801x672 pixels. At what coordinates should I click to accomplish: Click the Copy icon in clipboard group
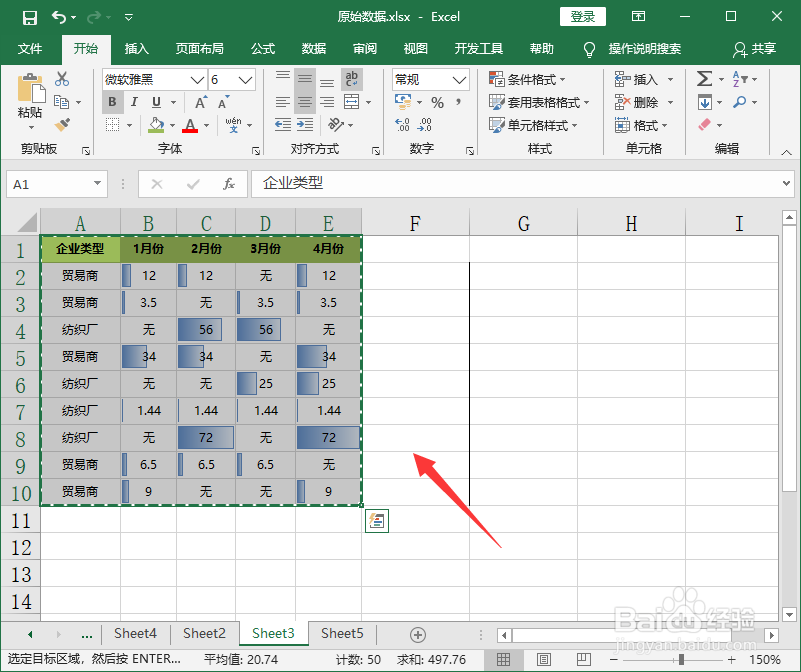point(62,102)
